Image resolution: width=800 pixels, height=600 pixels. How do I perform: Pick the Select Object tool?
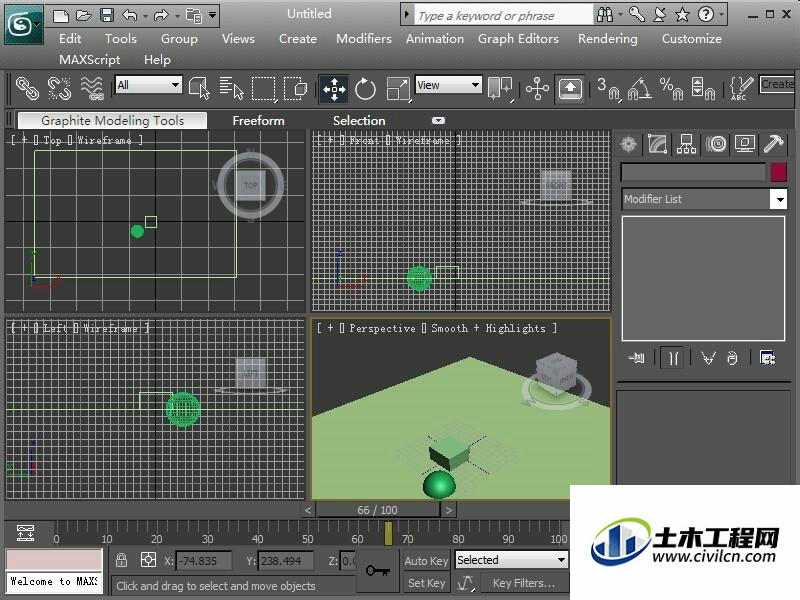click(199, 88)
